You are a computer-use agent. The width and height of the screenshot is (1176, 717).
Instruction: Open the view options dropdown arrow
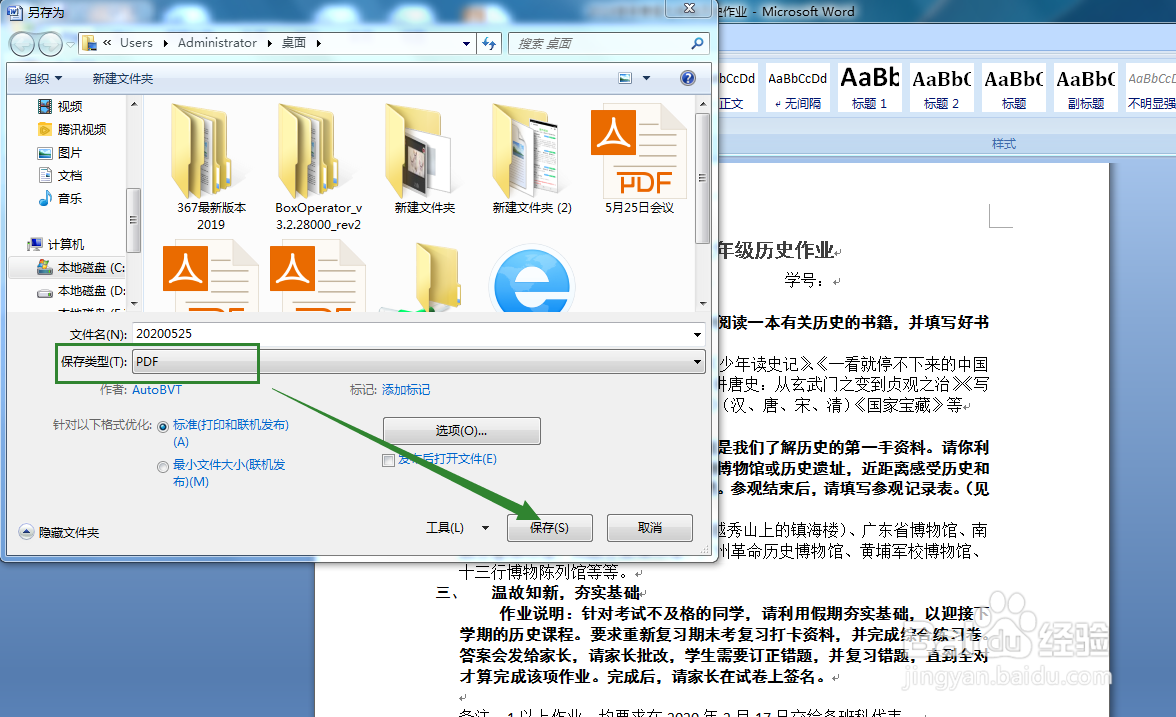[646, 78]
